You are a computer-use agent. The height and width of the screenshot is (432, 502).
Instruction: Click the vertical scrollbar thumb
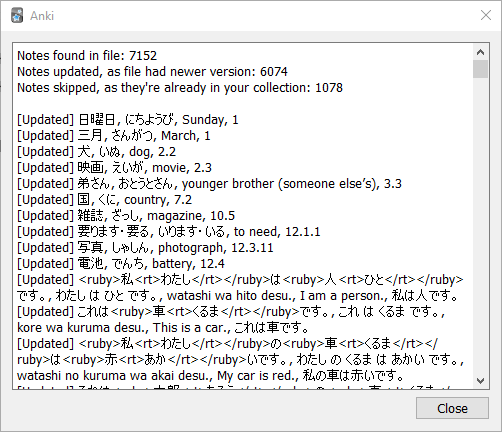point(480,69)
